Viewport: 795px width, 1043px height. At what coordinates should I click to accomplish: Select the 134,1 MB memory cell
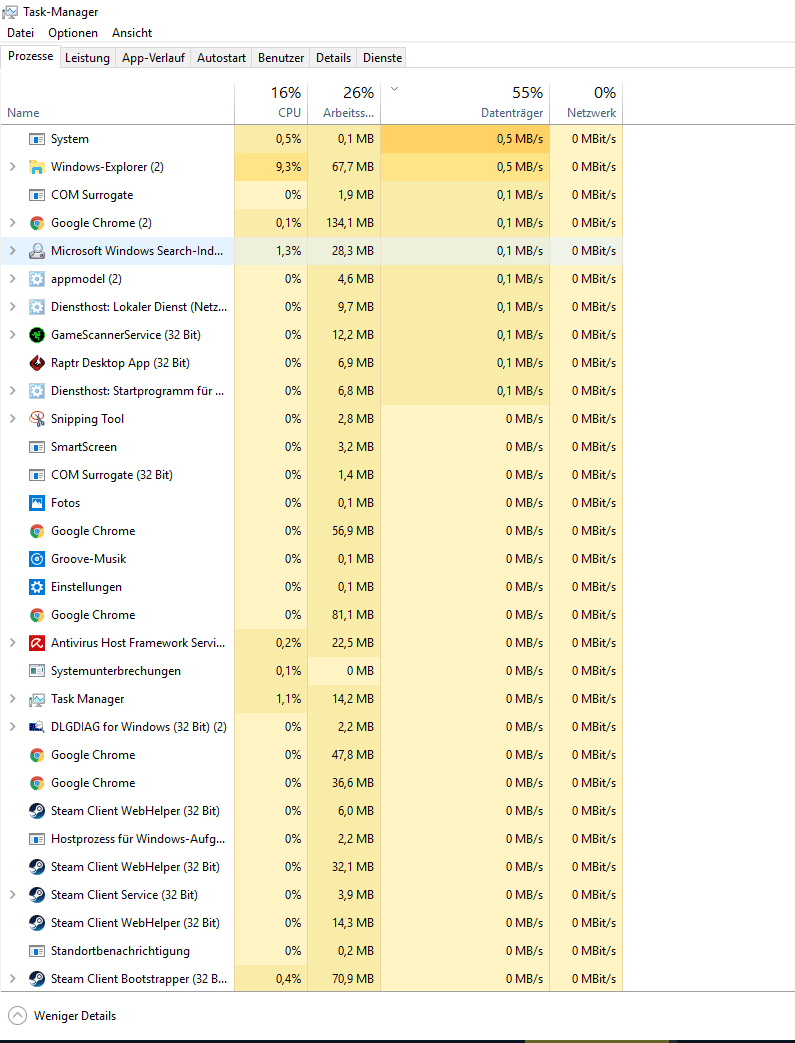click(344, 223)
